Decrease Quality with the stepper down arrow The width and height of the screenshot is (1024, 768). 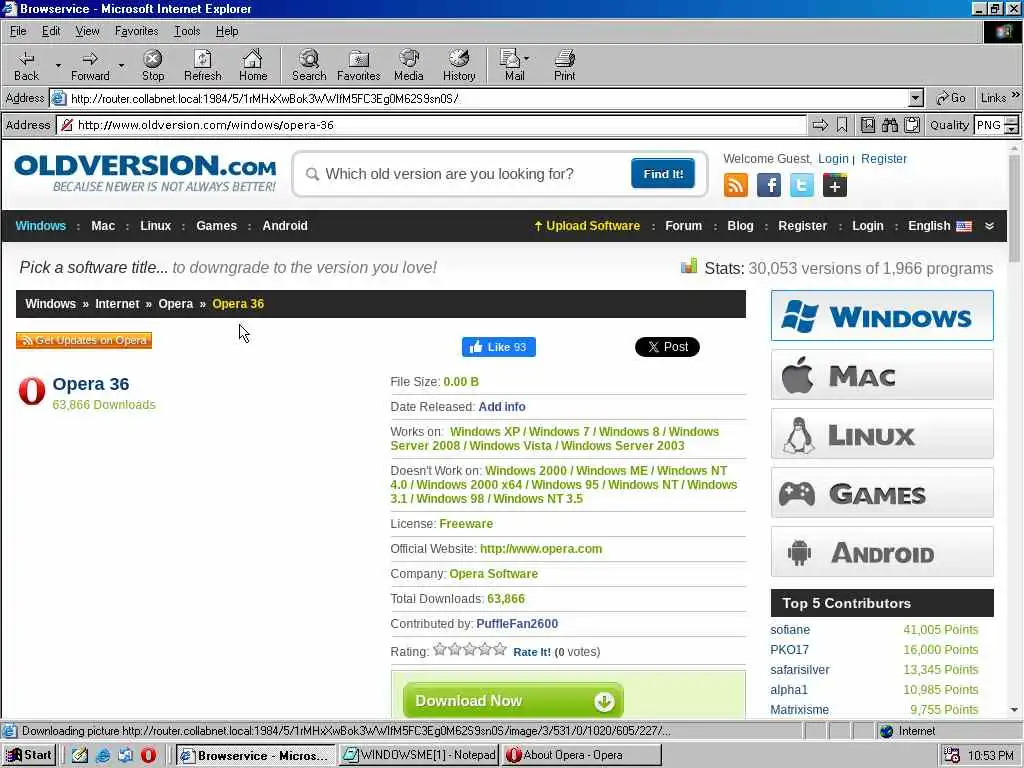pos(1011,129)
